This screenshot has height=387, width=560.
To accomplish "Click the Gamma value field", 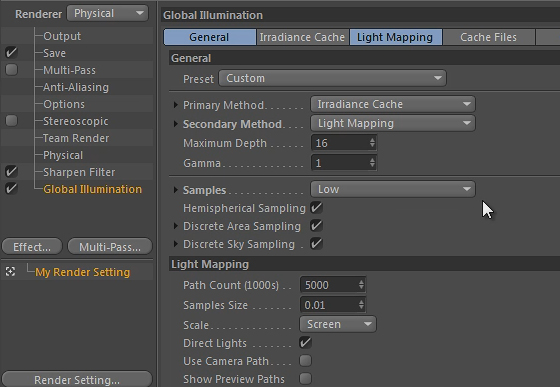I will tap(340, 163).
